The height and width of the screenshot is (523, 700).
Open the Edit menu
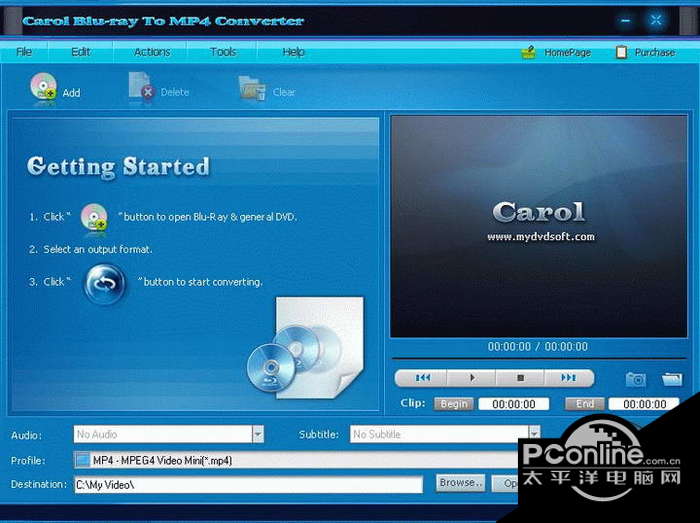[x=81, y=52]
